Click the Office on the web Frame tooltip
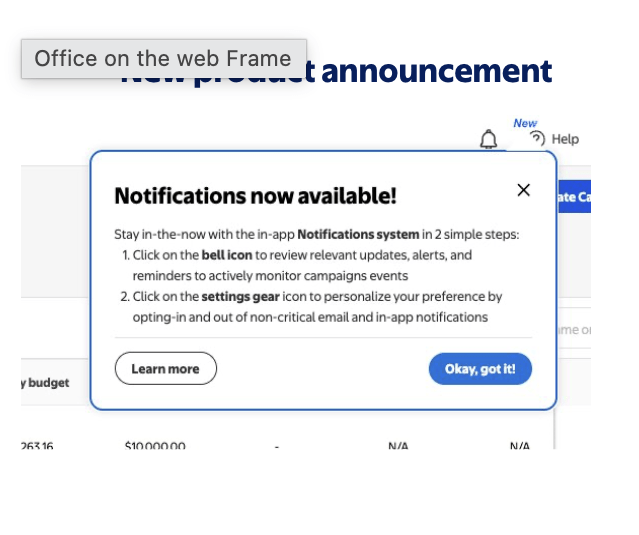This screenshot has width=639, height=535. tap(164, 59)
